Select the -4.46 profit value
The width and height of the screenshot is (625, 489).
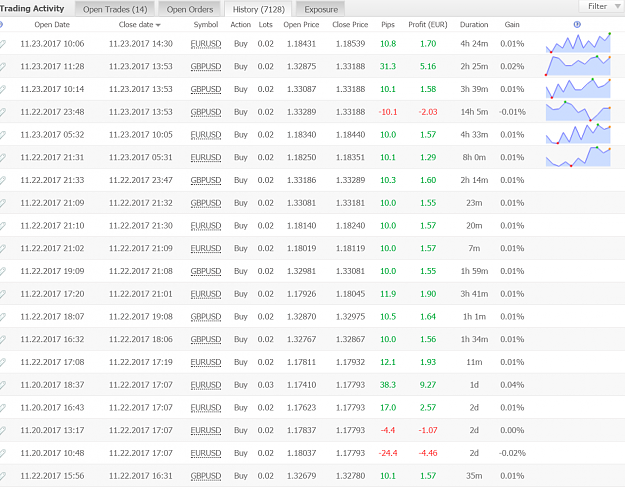click(428, 453)
